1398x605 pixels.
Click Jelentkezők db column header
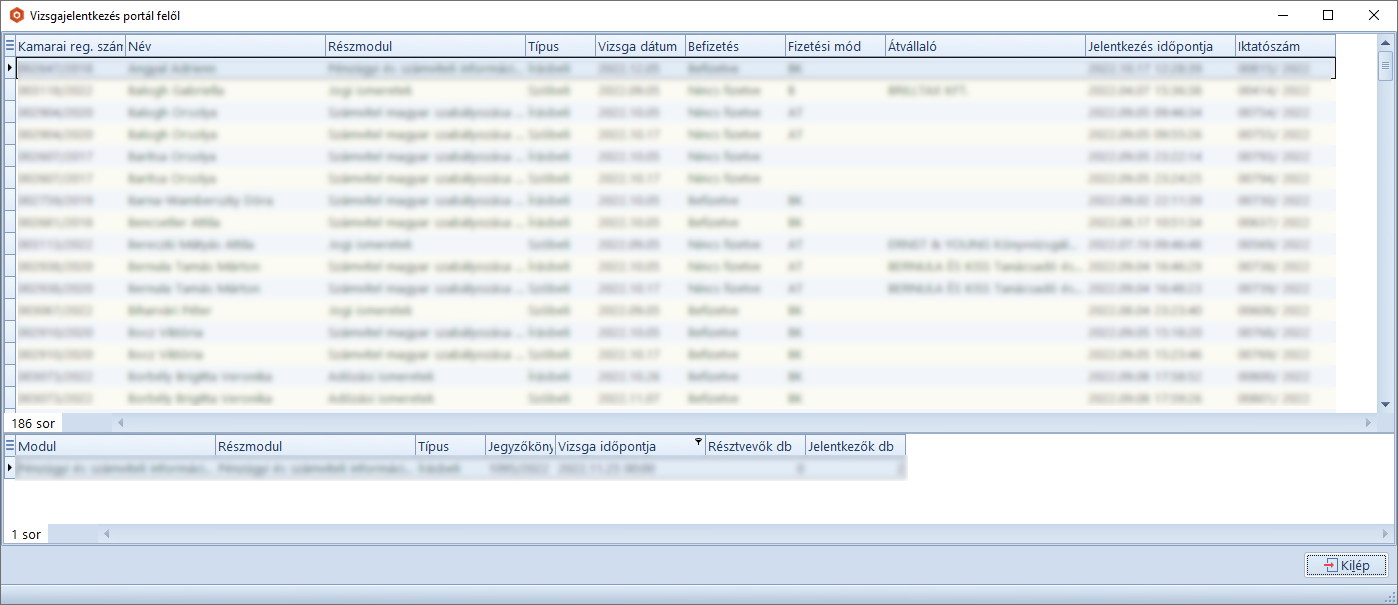pos(855,446)
